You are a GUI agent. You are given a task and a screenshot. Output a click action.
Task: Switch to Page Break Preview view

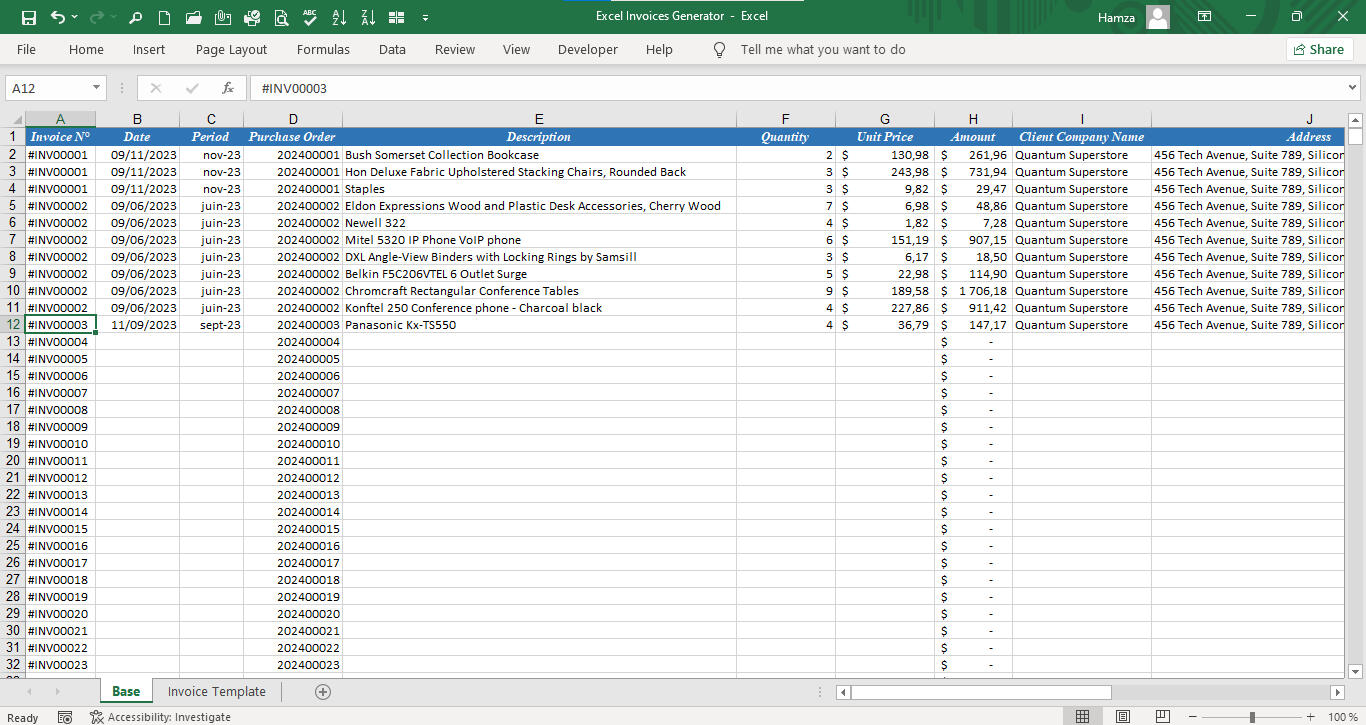[x=1162, y=716]
